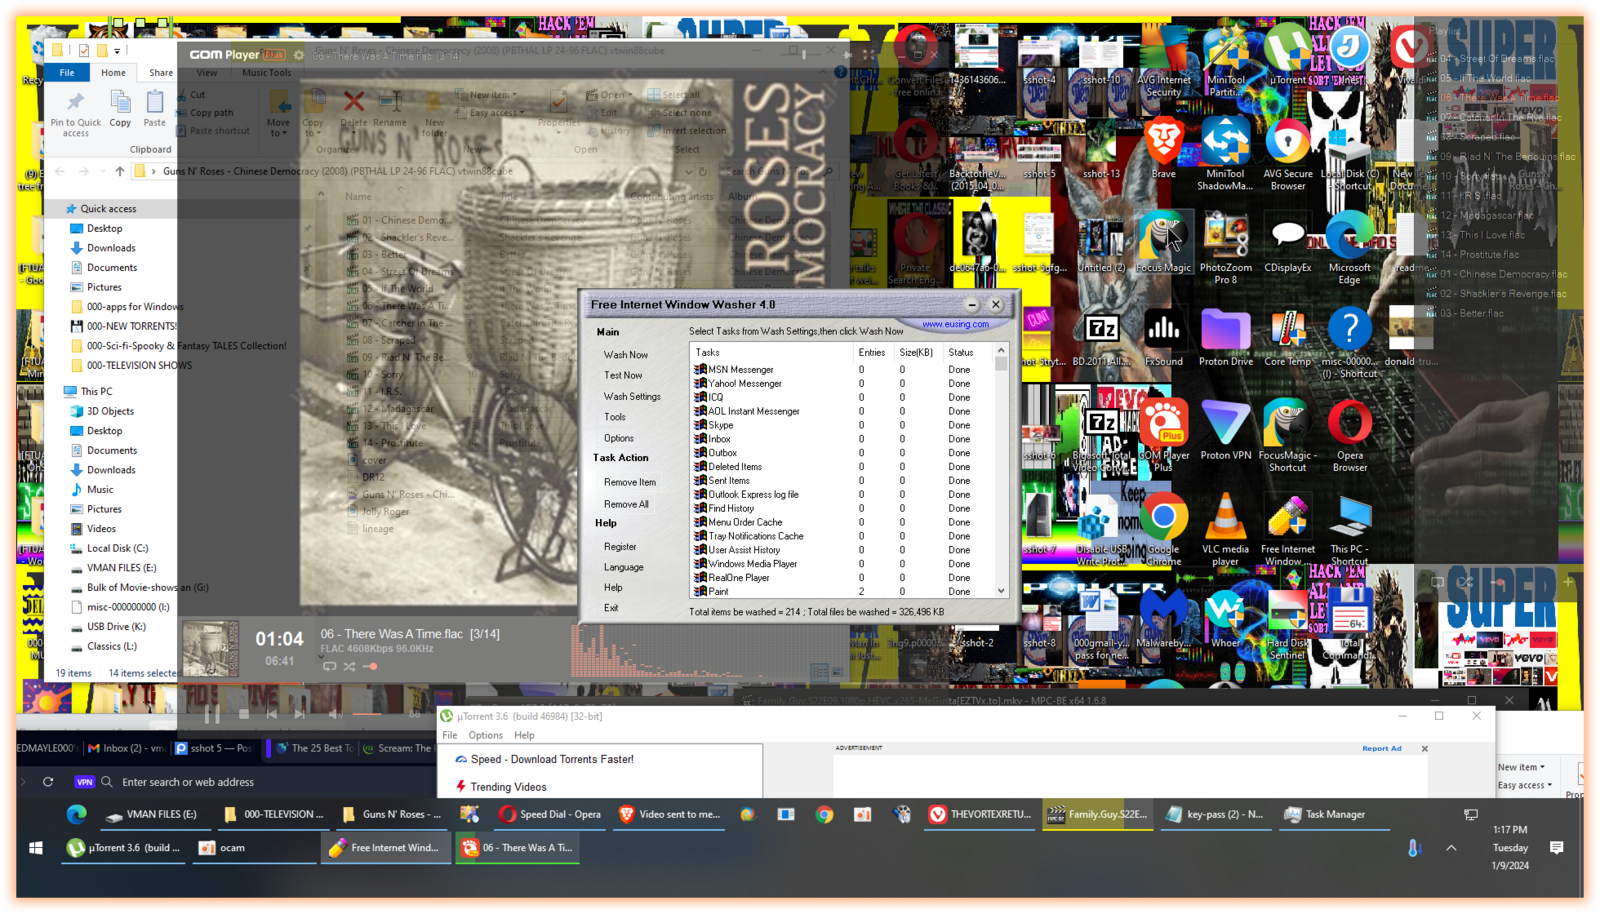The height and width of the screenshot is (914, 1600).
Task: Launch Core Temp from the desktop
Action: [1287, 336]
